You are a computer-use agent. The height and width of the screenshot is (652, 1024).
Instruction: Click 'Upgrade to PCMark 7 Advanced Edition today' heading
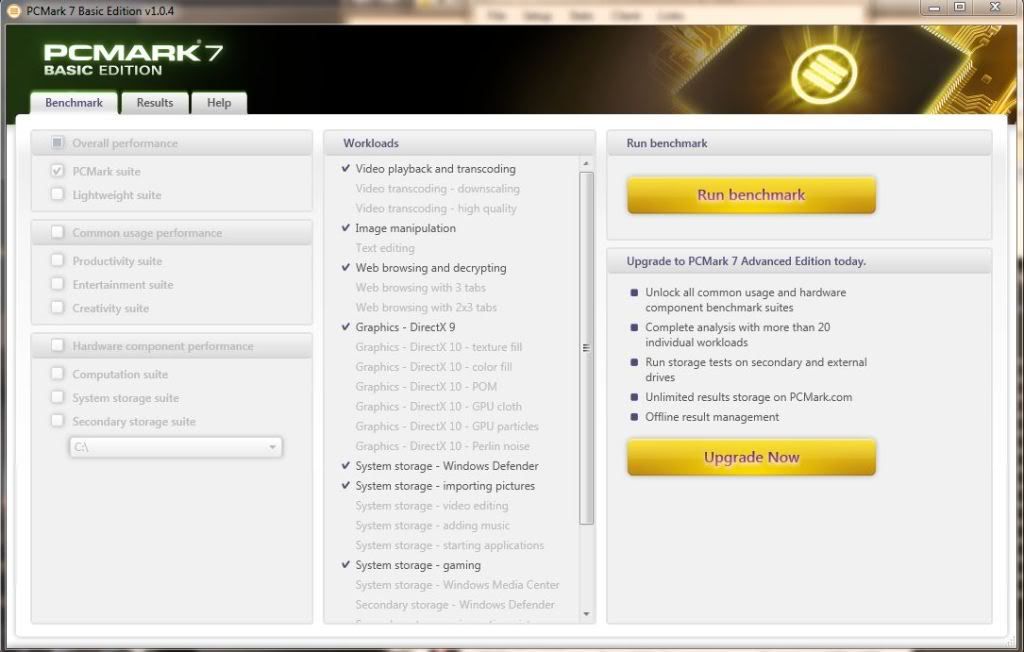[746, 261]
